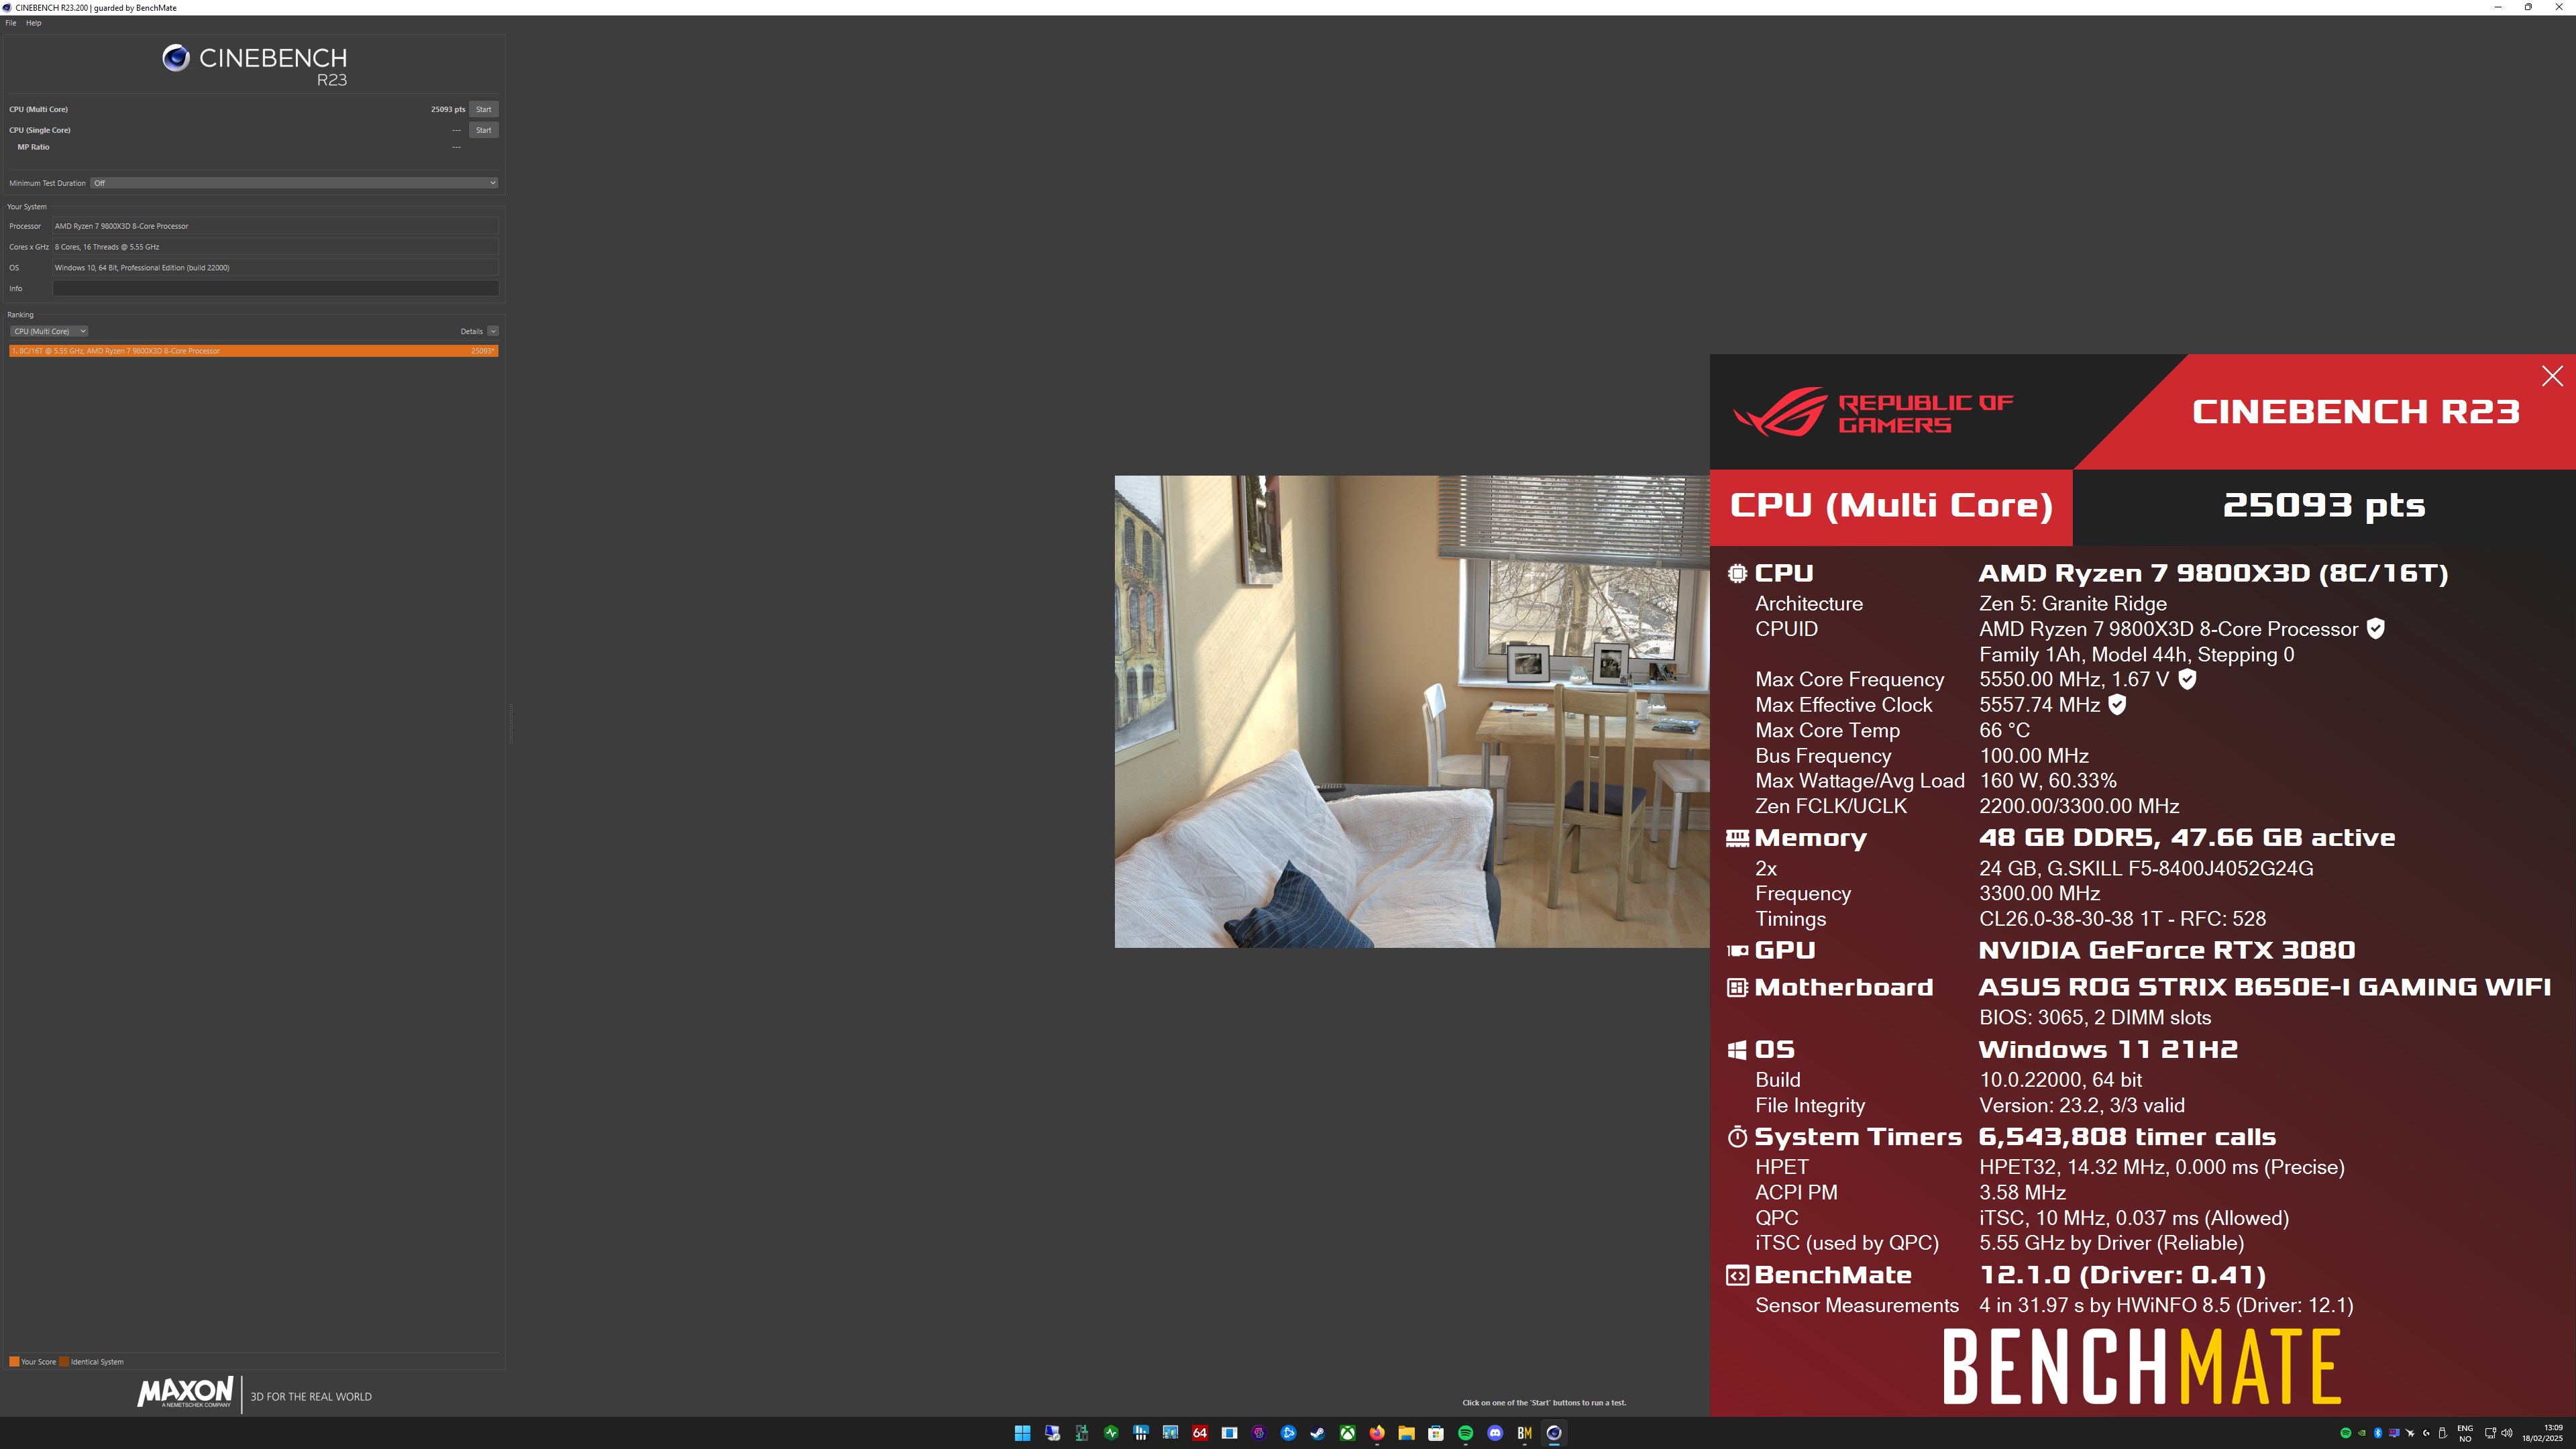This screenshot has width=2576, height=1449.
Task: Click the Windows OS icon in BenchMate panel
Action: (1738, 1049)
